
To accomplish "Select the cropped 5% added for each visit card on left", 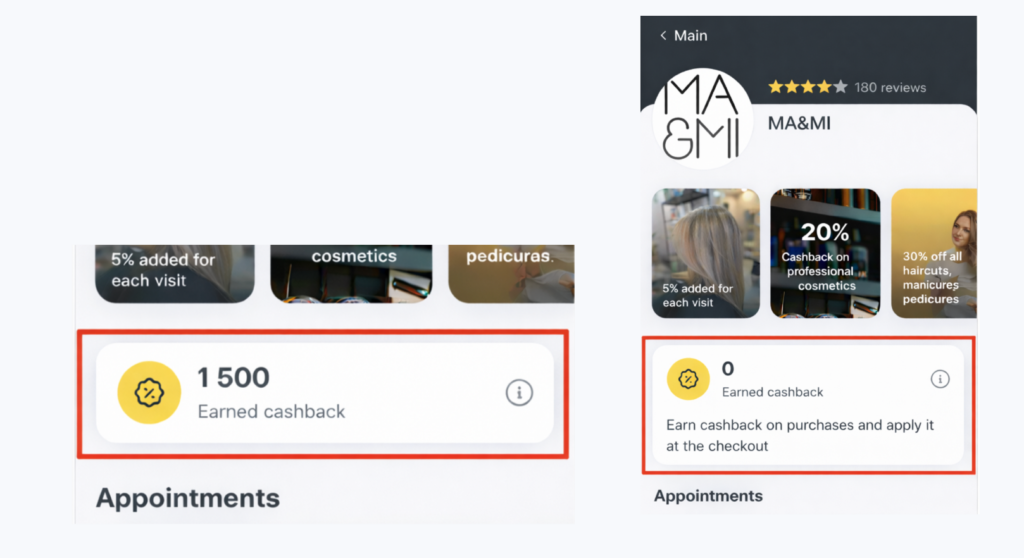I will pyautogui.click(x=174, y=272).
